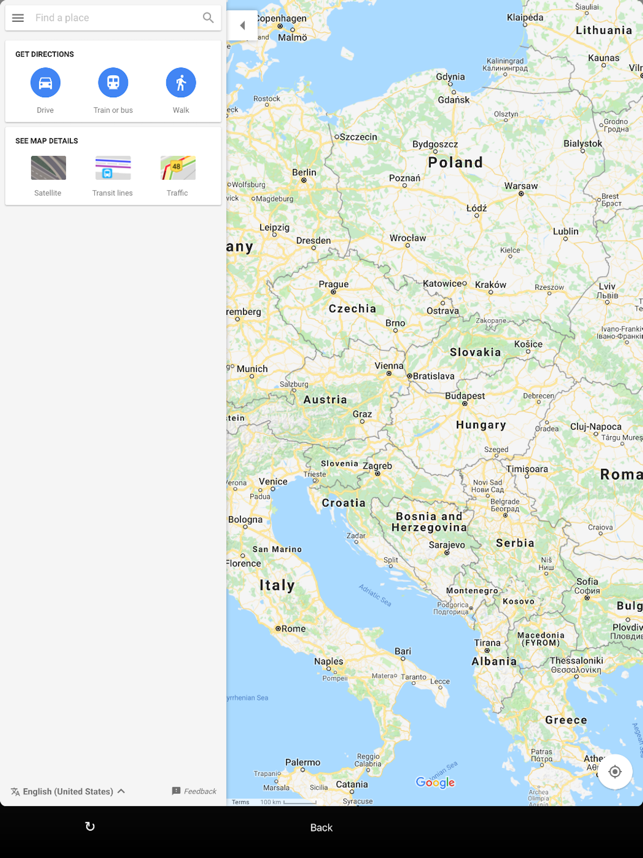Send Feedback link
The image size is (643, 858).
194,791
